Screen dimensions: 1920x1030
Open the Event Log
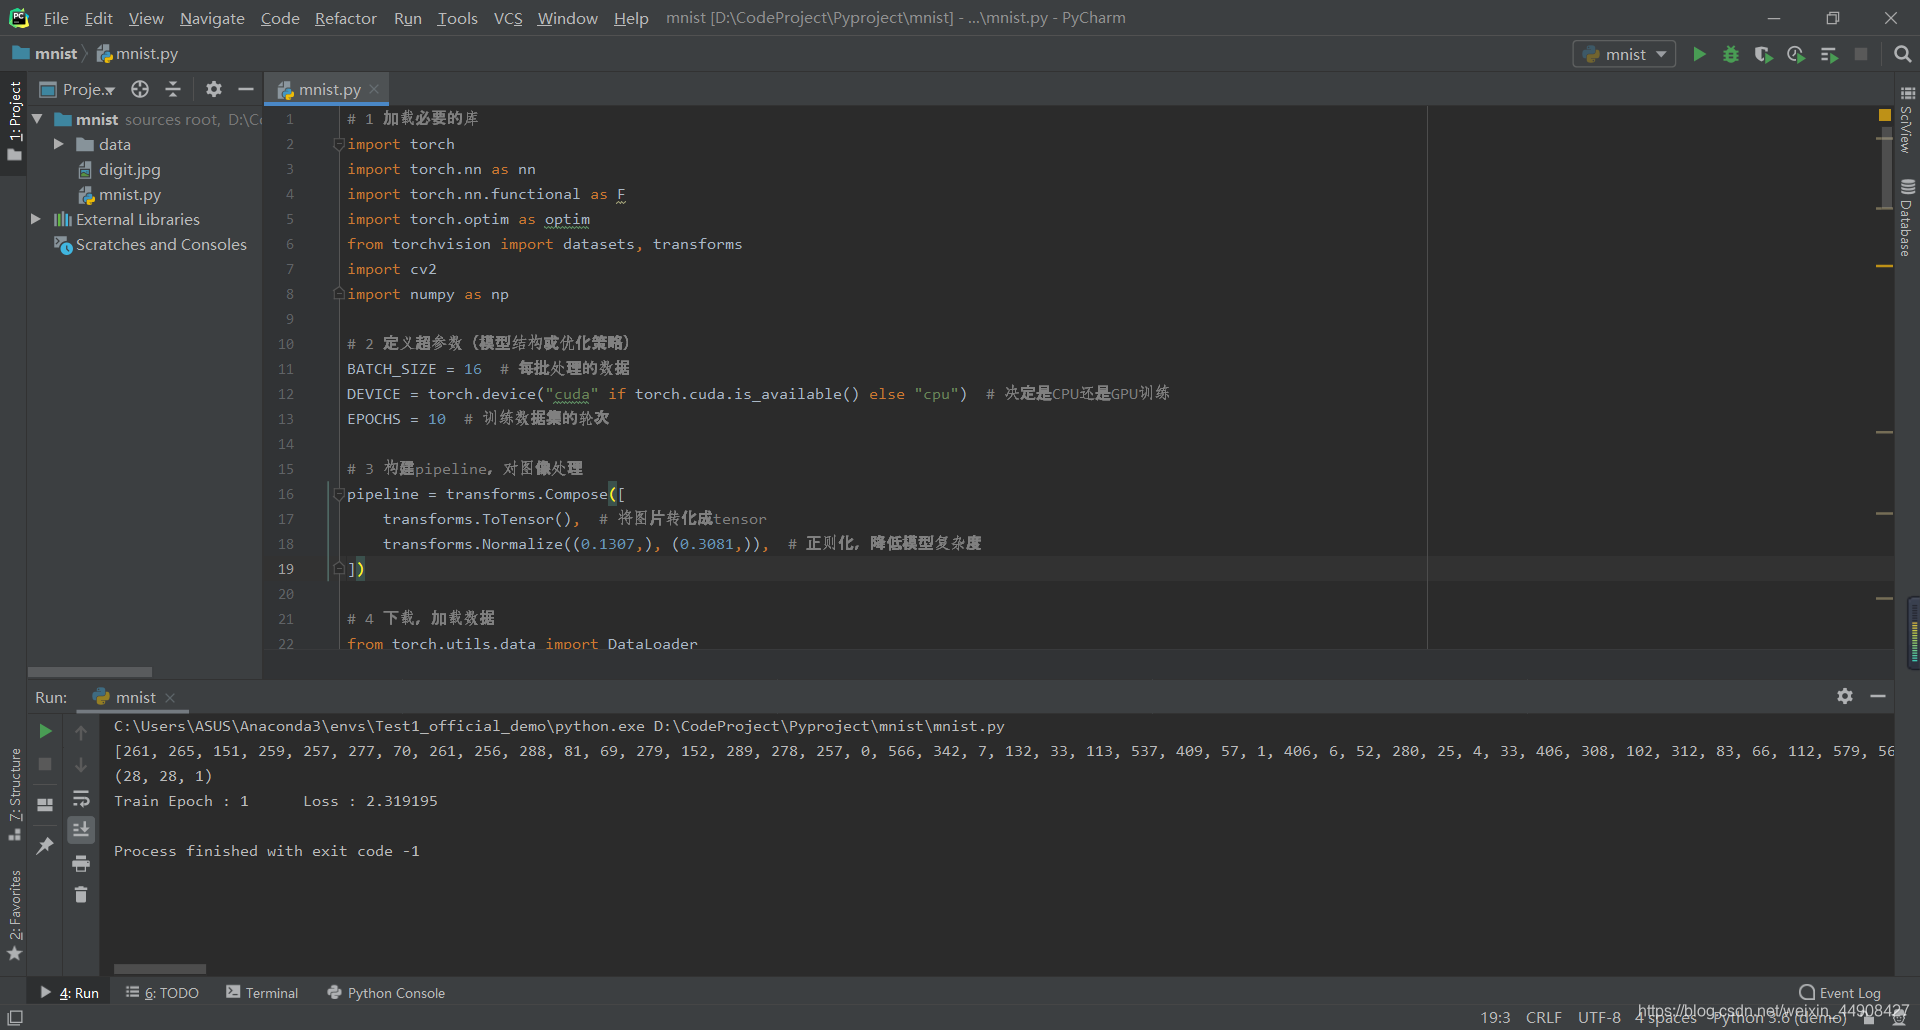(1840, 993)
